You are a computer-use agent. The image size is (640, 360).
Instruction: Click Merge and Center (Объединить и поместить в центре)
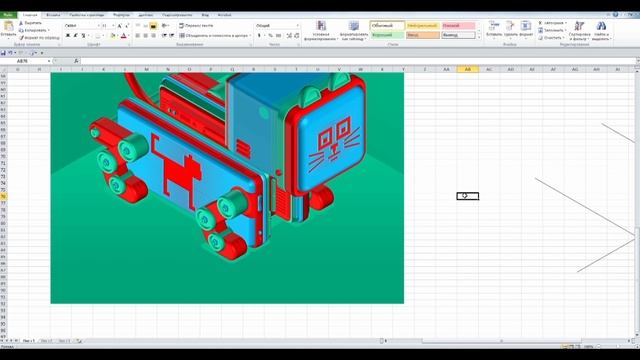[x=215, y=36]
